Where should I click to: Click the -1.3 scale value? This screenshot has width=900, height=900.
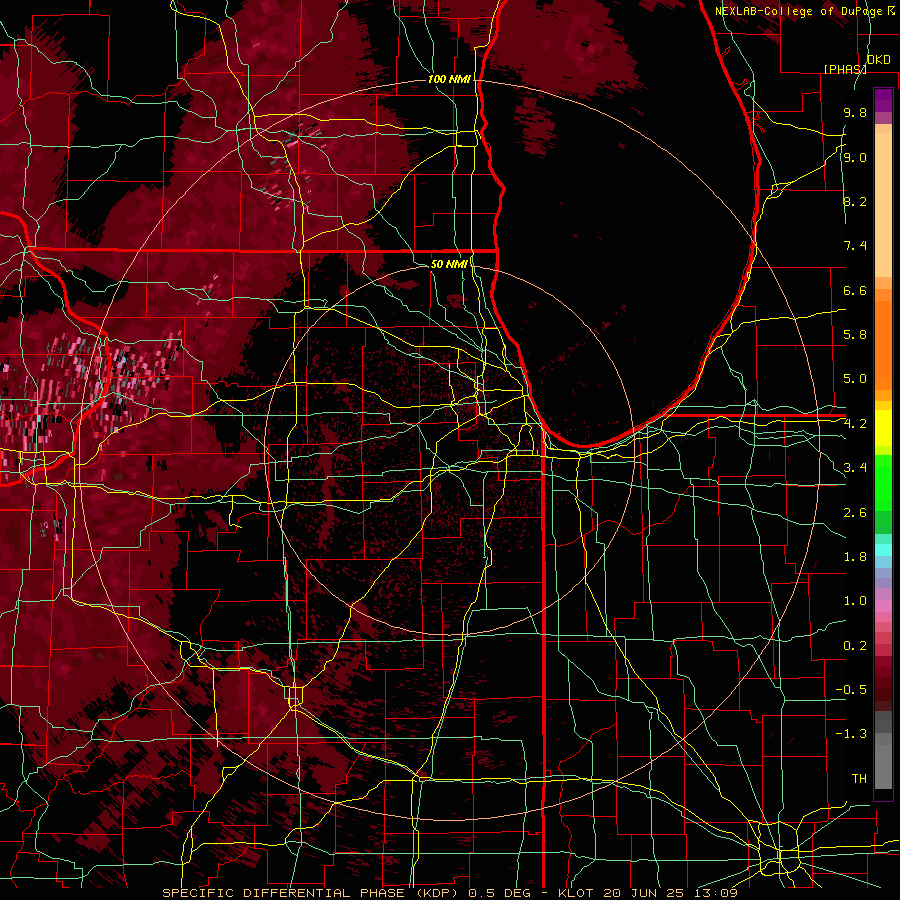(x=851, y=734)
